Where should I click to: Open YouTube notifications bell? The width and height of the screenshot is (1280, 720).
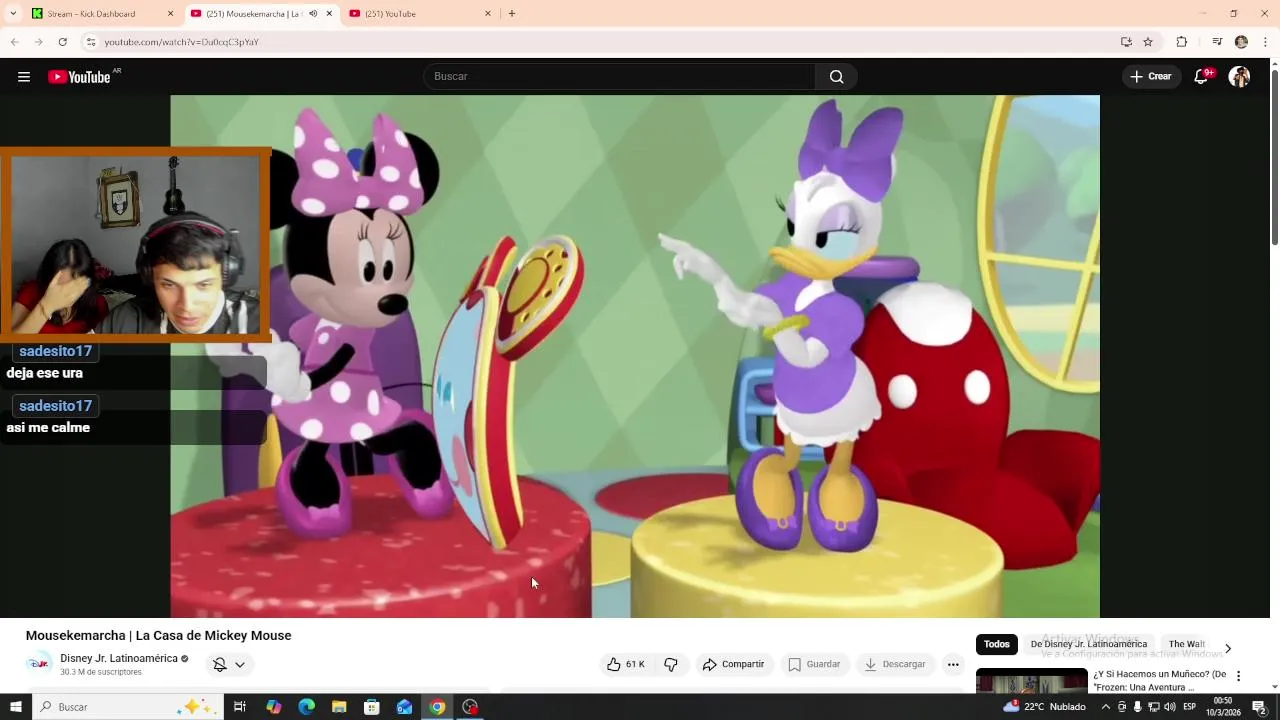pos(1202,77)
